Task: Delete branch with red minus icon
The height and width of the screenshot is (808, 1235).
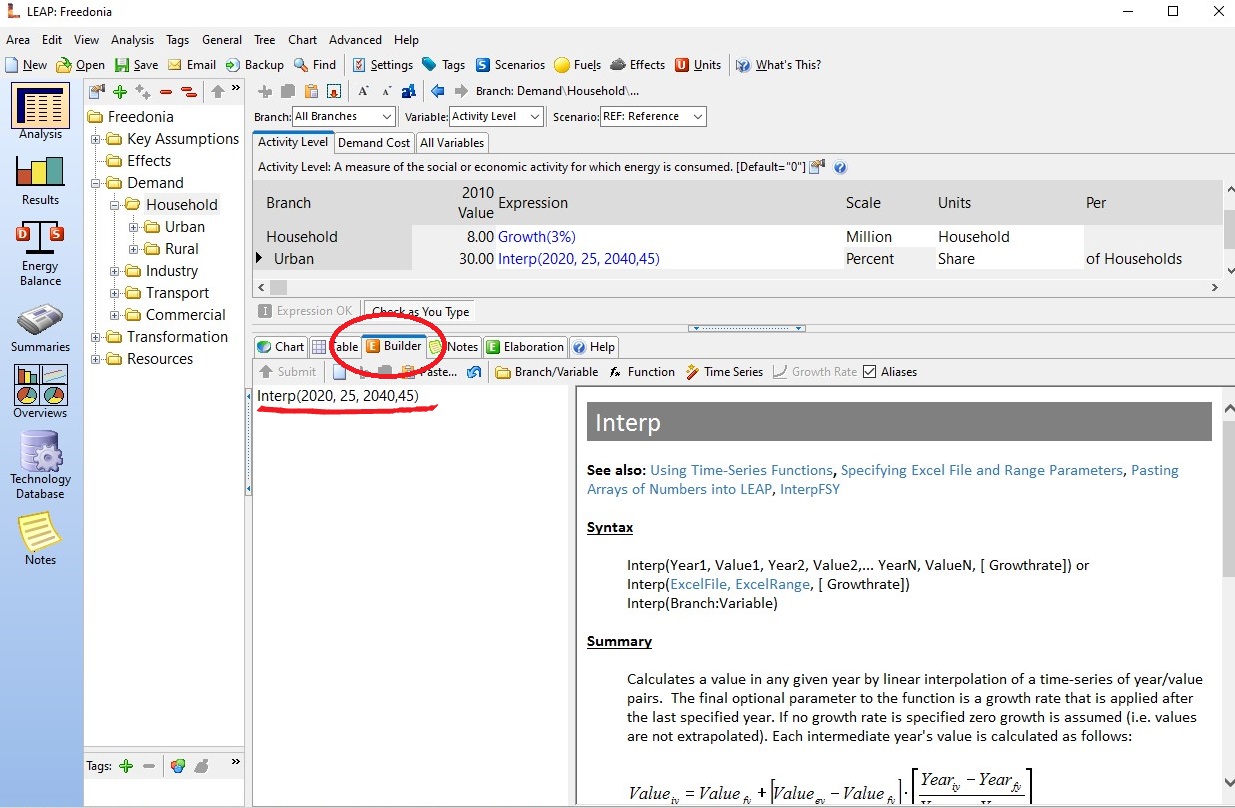Action: (x=165, y=92)
